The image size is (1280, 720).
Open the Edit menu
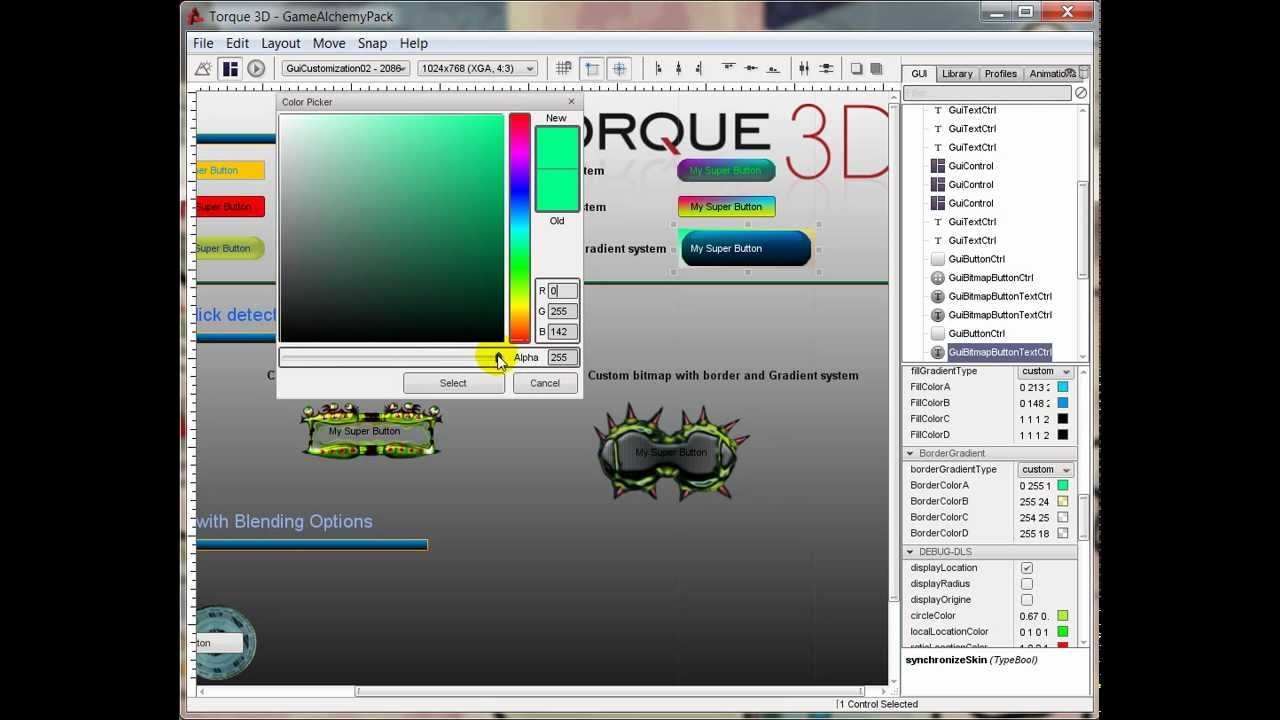pyautogui.click(x=237, y=43)
